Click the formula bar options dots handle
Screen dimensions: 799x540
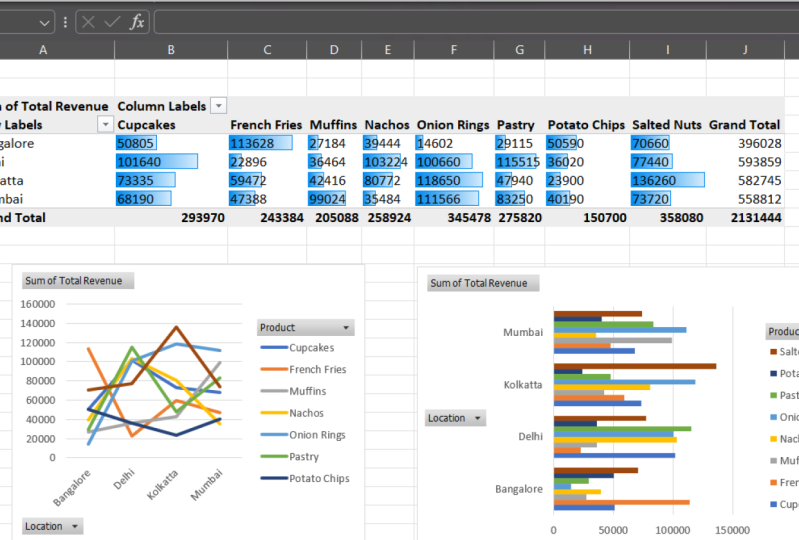pyautogui.click(x=65, y=22)
